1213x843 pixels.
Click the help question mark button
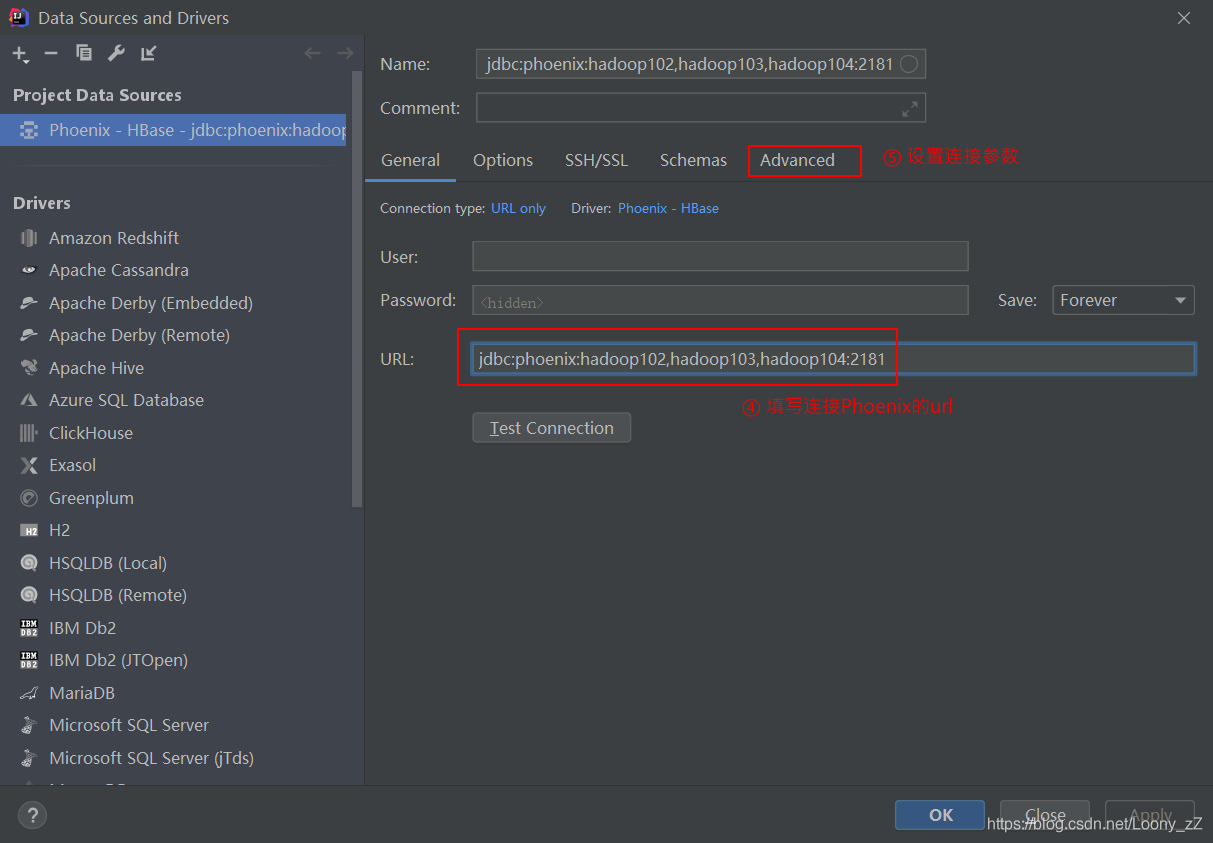[x=32, y=815]
